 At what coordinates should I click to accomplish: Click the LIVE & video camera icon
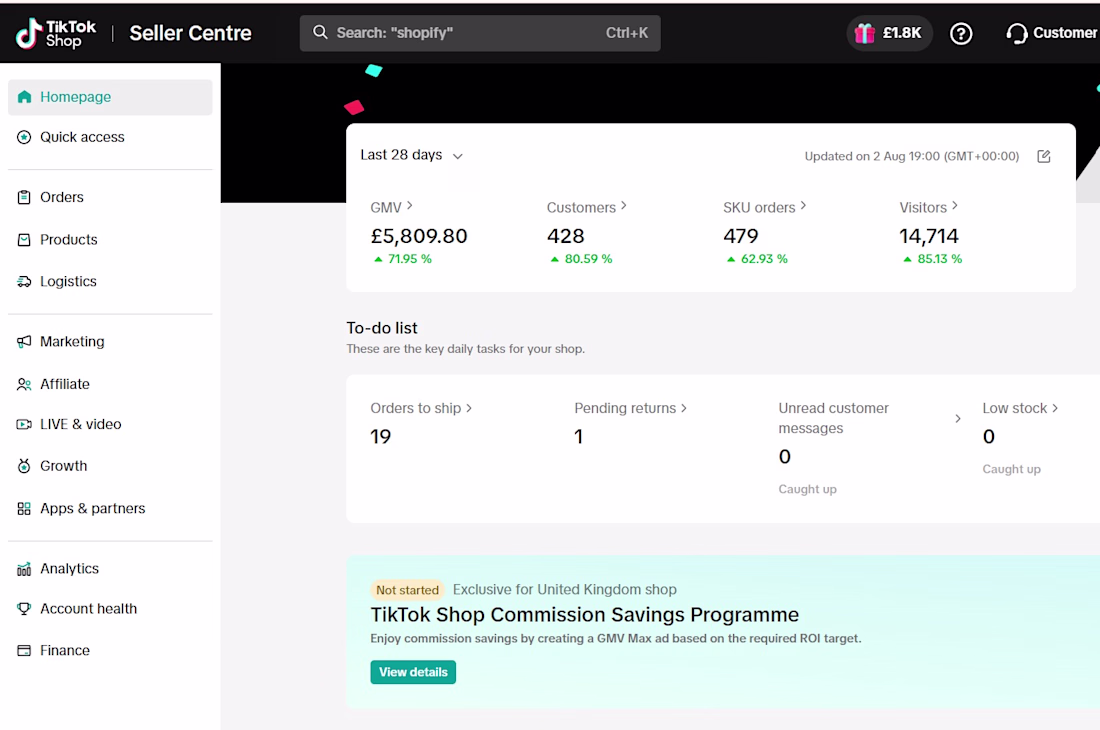24,424
